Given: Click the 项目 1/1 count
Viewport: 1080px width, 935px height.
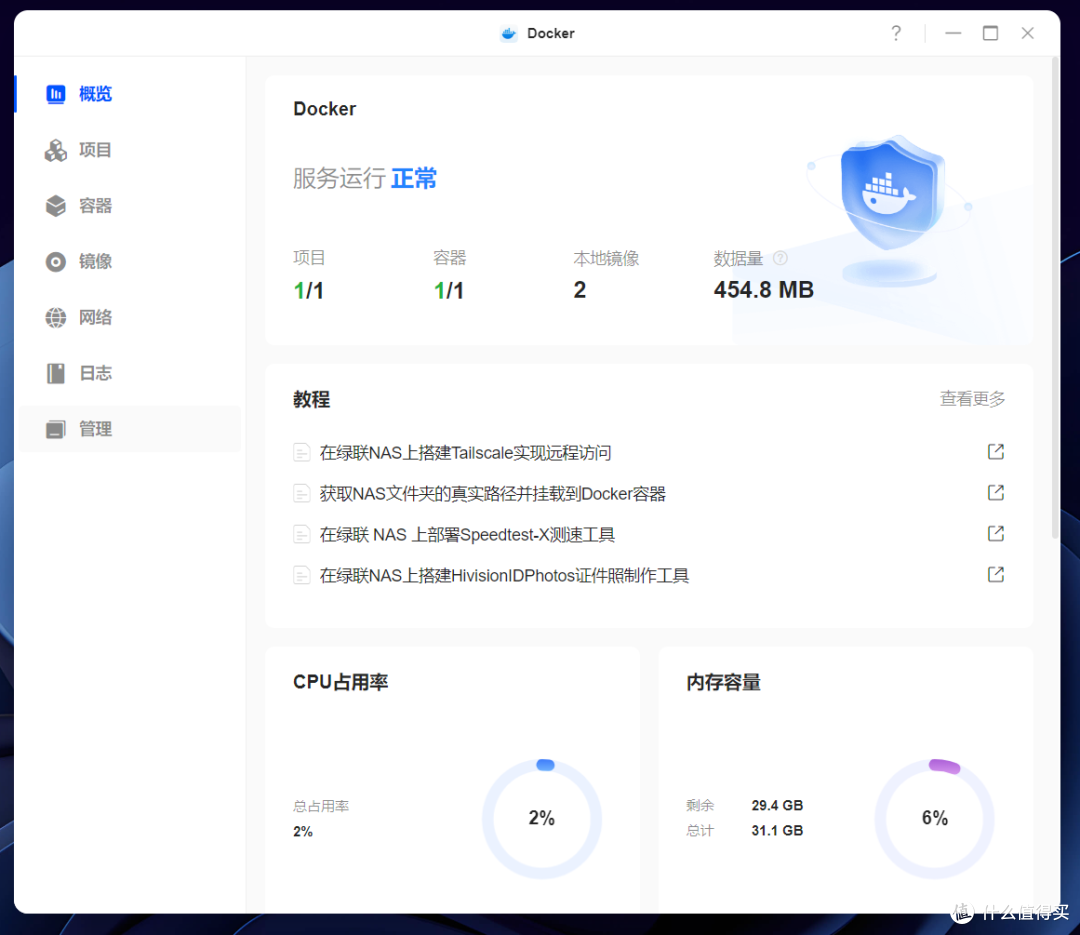Looking at the screenshot, I should (x=309, y=290).
